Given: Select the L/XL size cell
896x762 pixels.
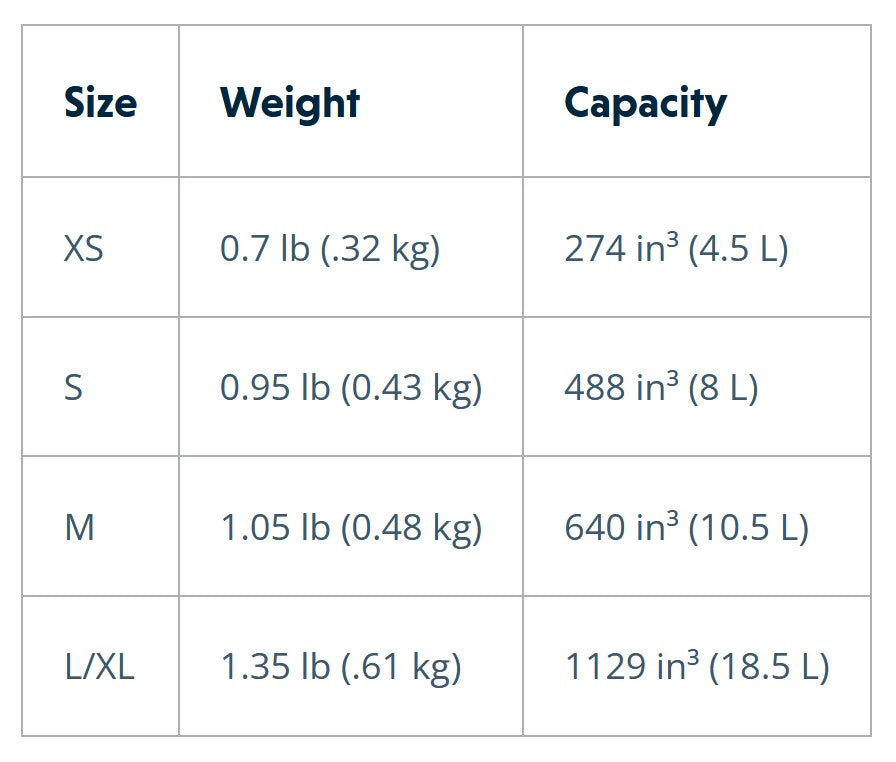Looking at the screenshot, I should 99,667.
